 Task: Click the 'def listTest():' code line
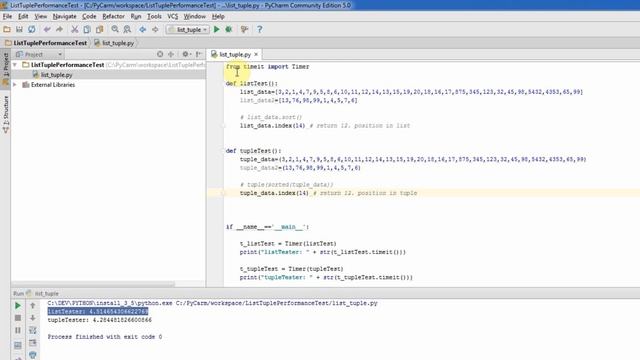coord(251,83)
